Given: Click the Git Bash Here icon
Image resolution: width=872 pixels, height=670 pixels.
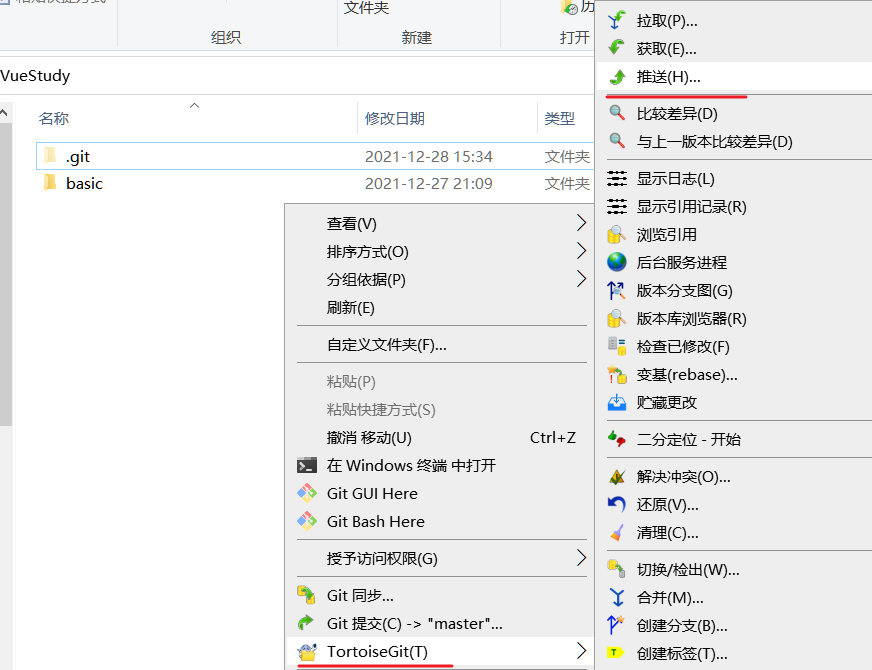Looking at the screenshot, I should [x=307, y=521].
